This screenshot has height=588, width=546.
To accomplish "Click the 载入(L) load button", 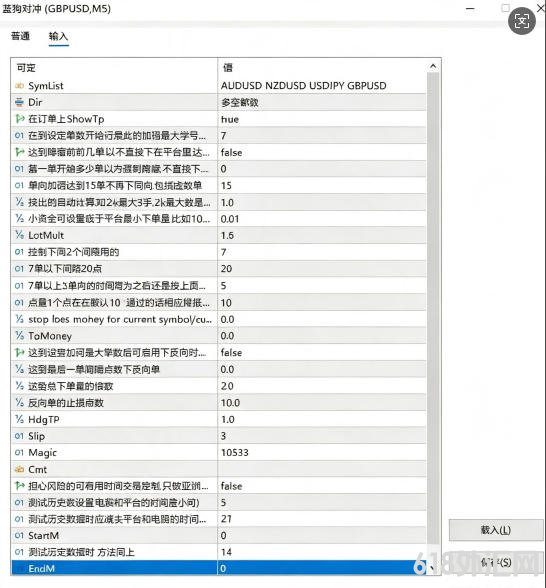I will tap(496, 530).
